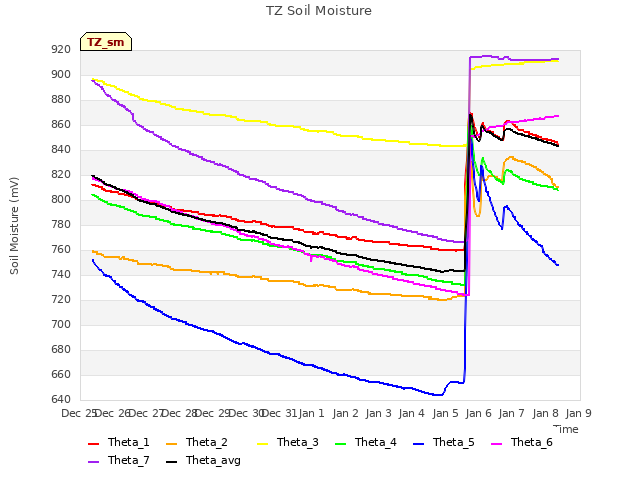
Task: Click the blue Theta_5 legend swatch
Action: [x=419, y=444]
